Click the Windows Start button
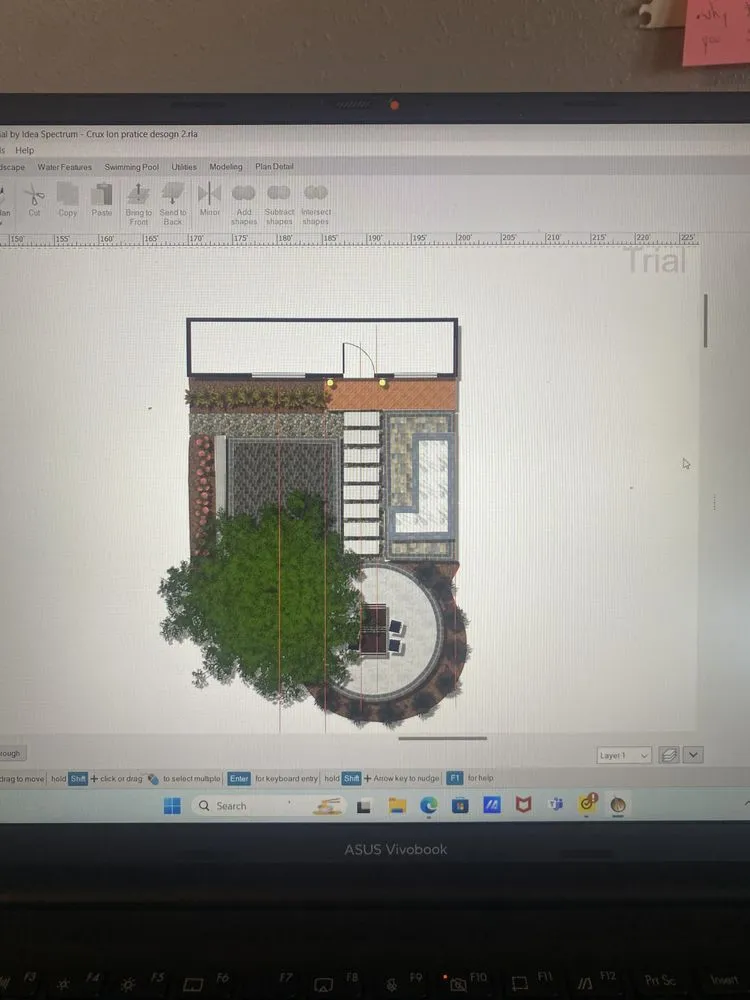Image resolution: width=750 pixels, height=1000 pixels. (172, 805)
